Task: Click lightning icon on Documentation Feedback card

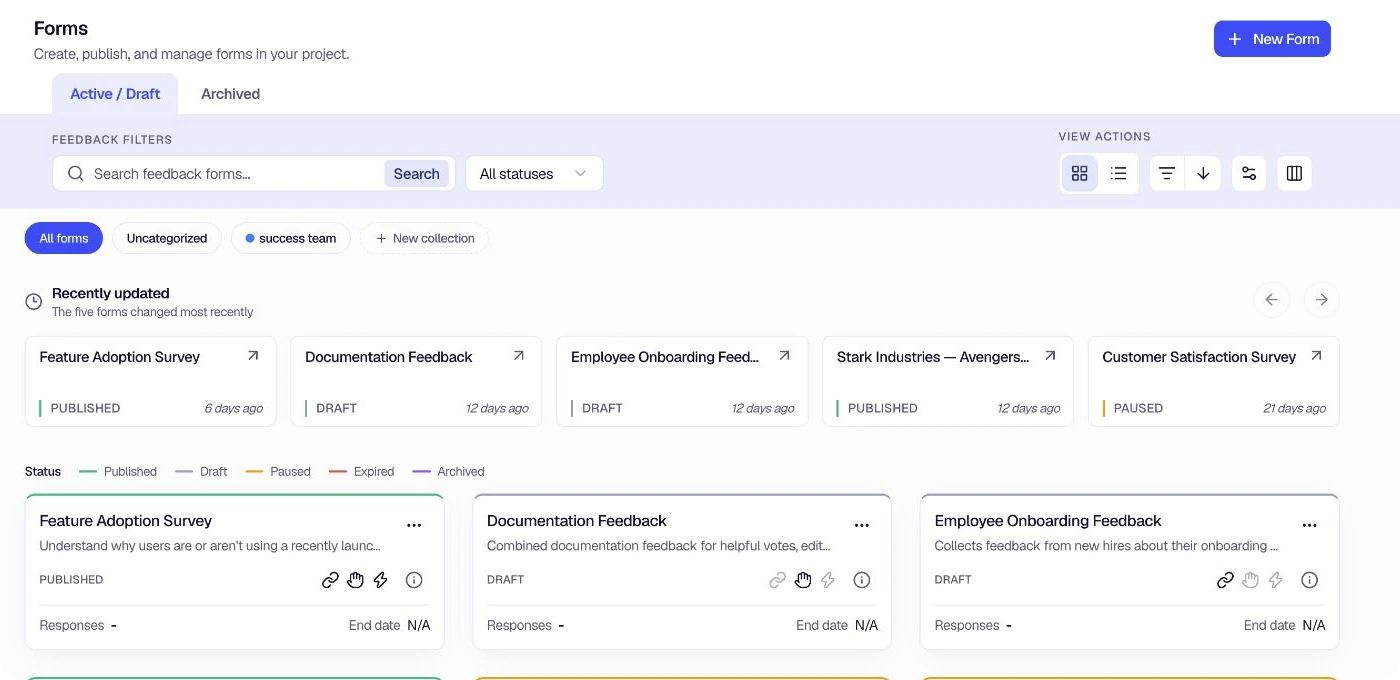Action: (x=828, y=580)
